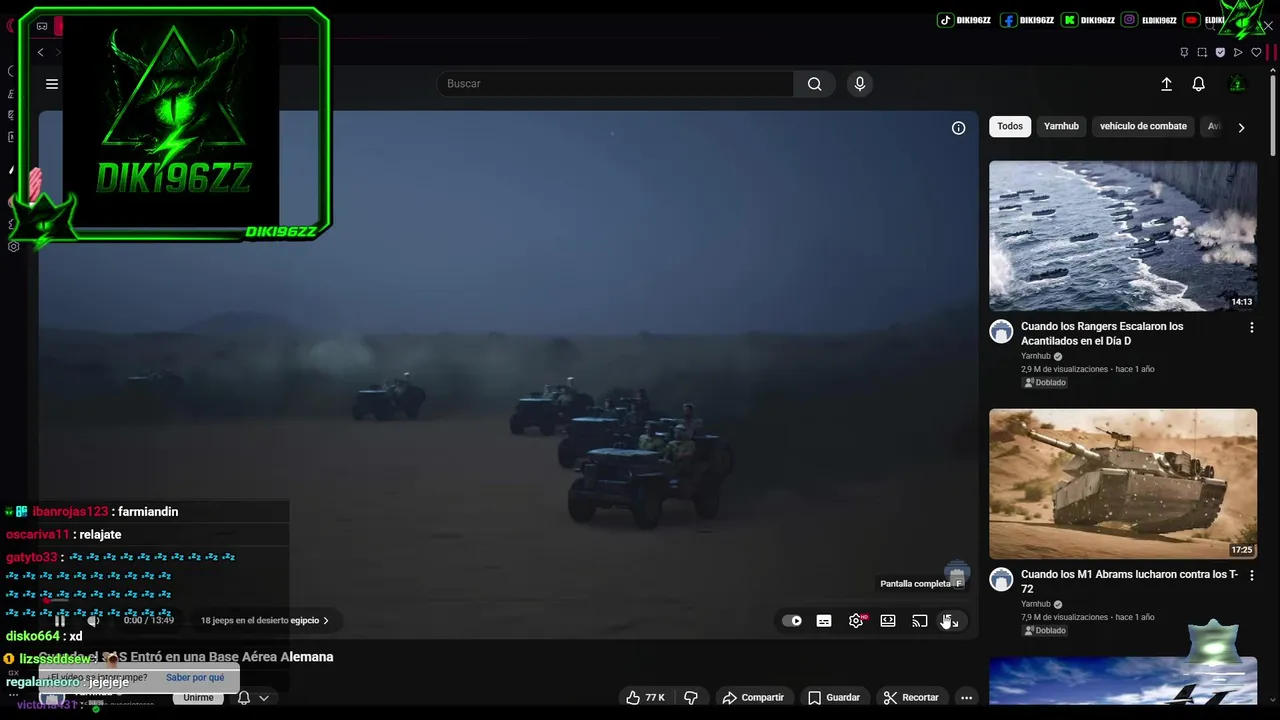Clip the video with Recortar
The image size is (1280, 720).
pyautogui.click(x=911, y=697)
